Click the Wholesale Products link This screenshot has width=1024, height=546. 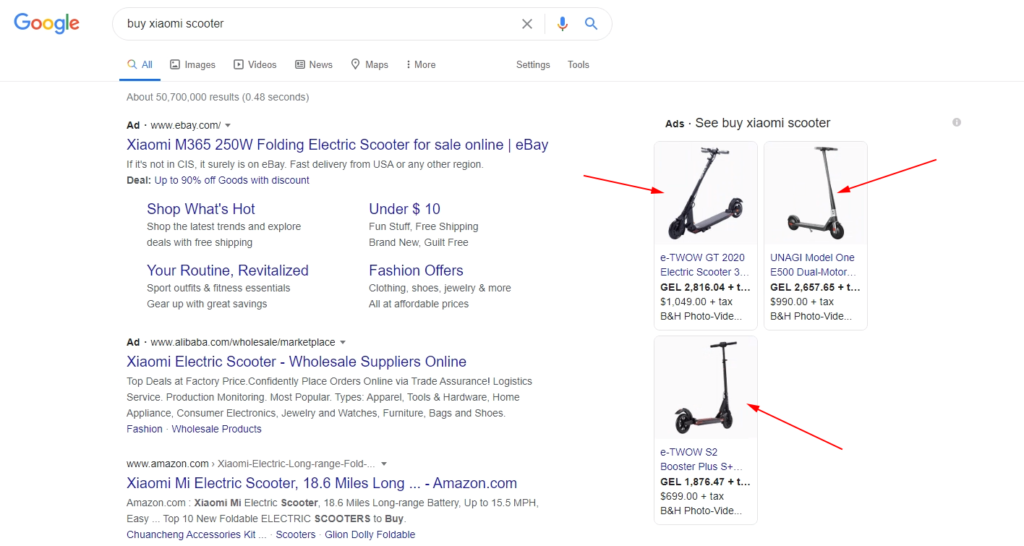216,429
